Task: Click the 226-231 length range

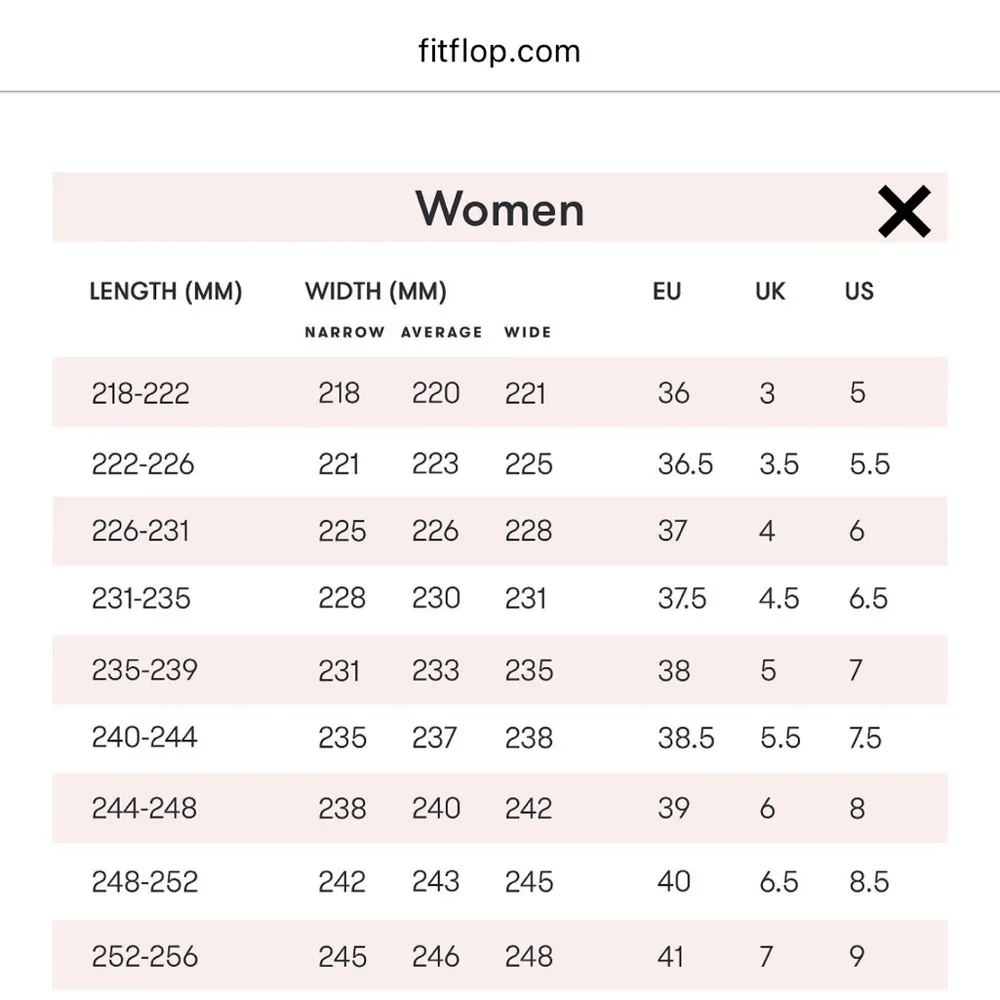Action: [140, 531]
